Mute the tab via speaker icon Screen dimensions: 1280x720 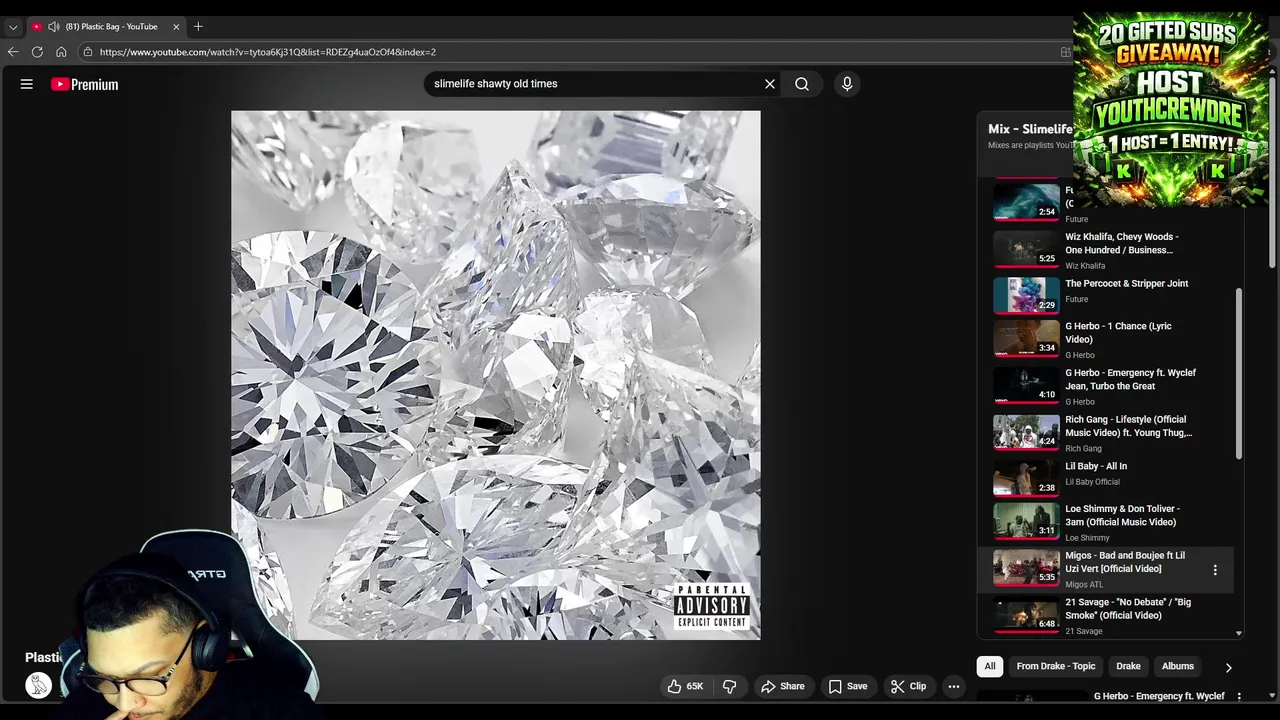(x=54, y=27)
